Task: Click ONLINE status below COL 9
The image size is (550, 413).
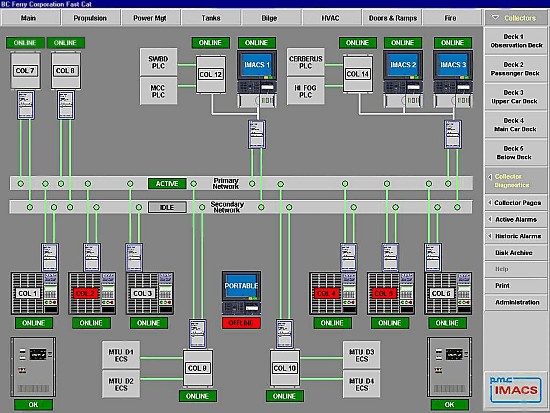Action: point(197,396)
